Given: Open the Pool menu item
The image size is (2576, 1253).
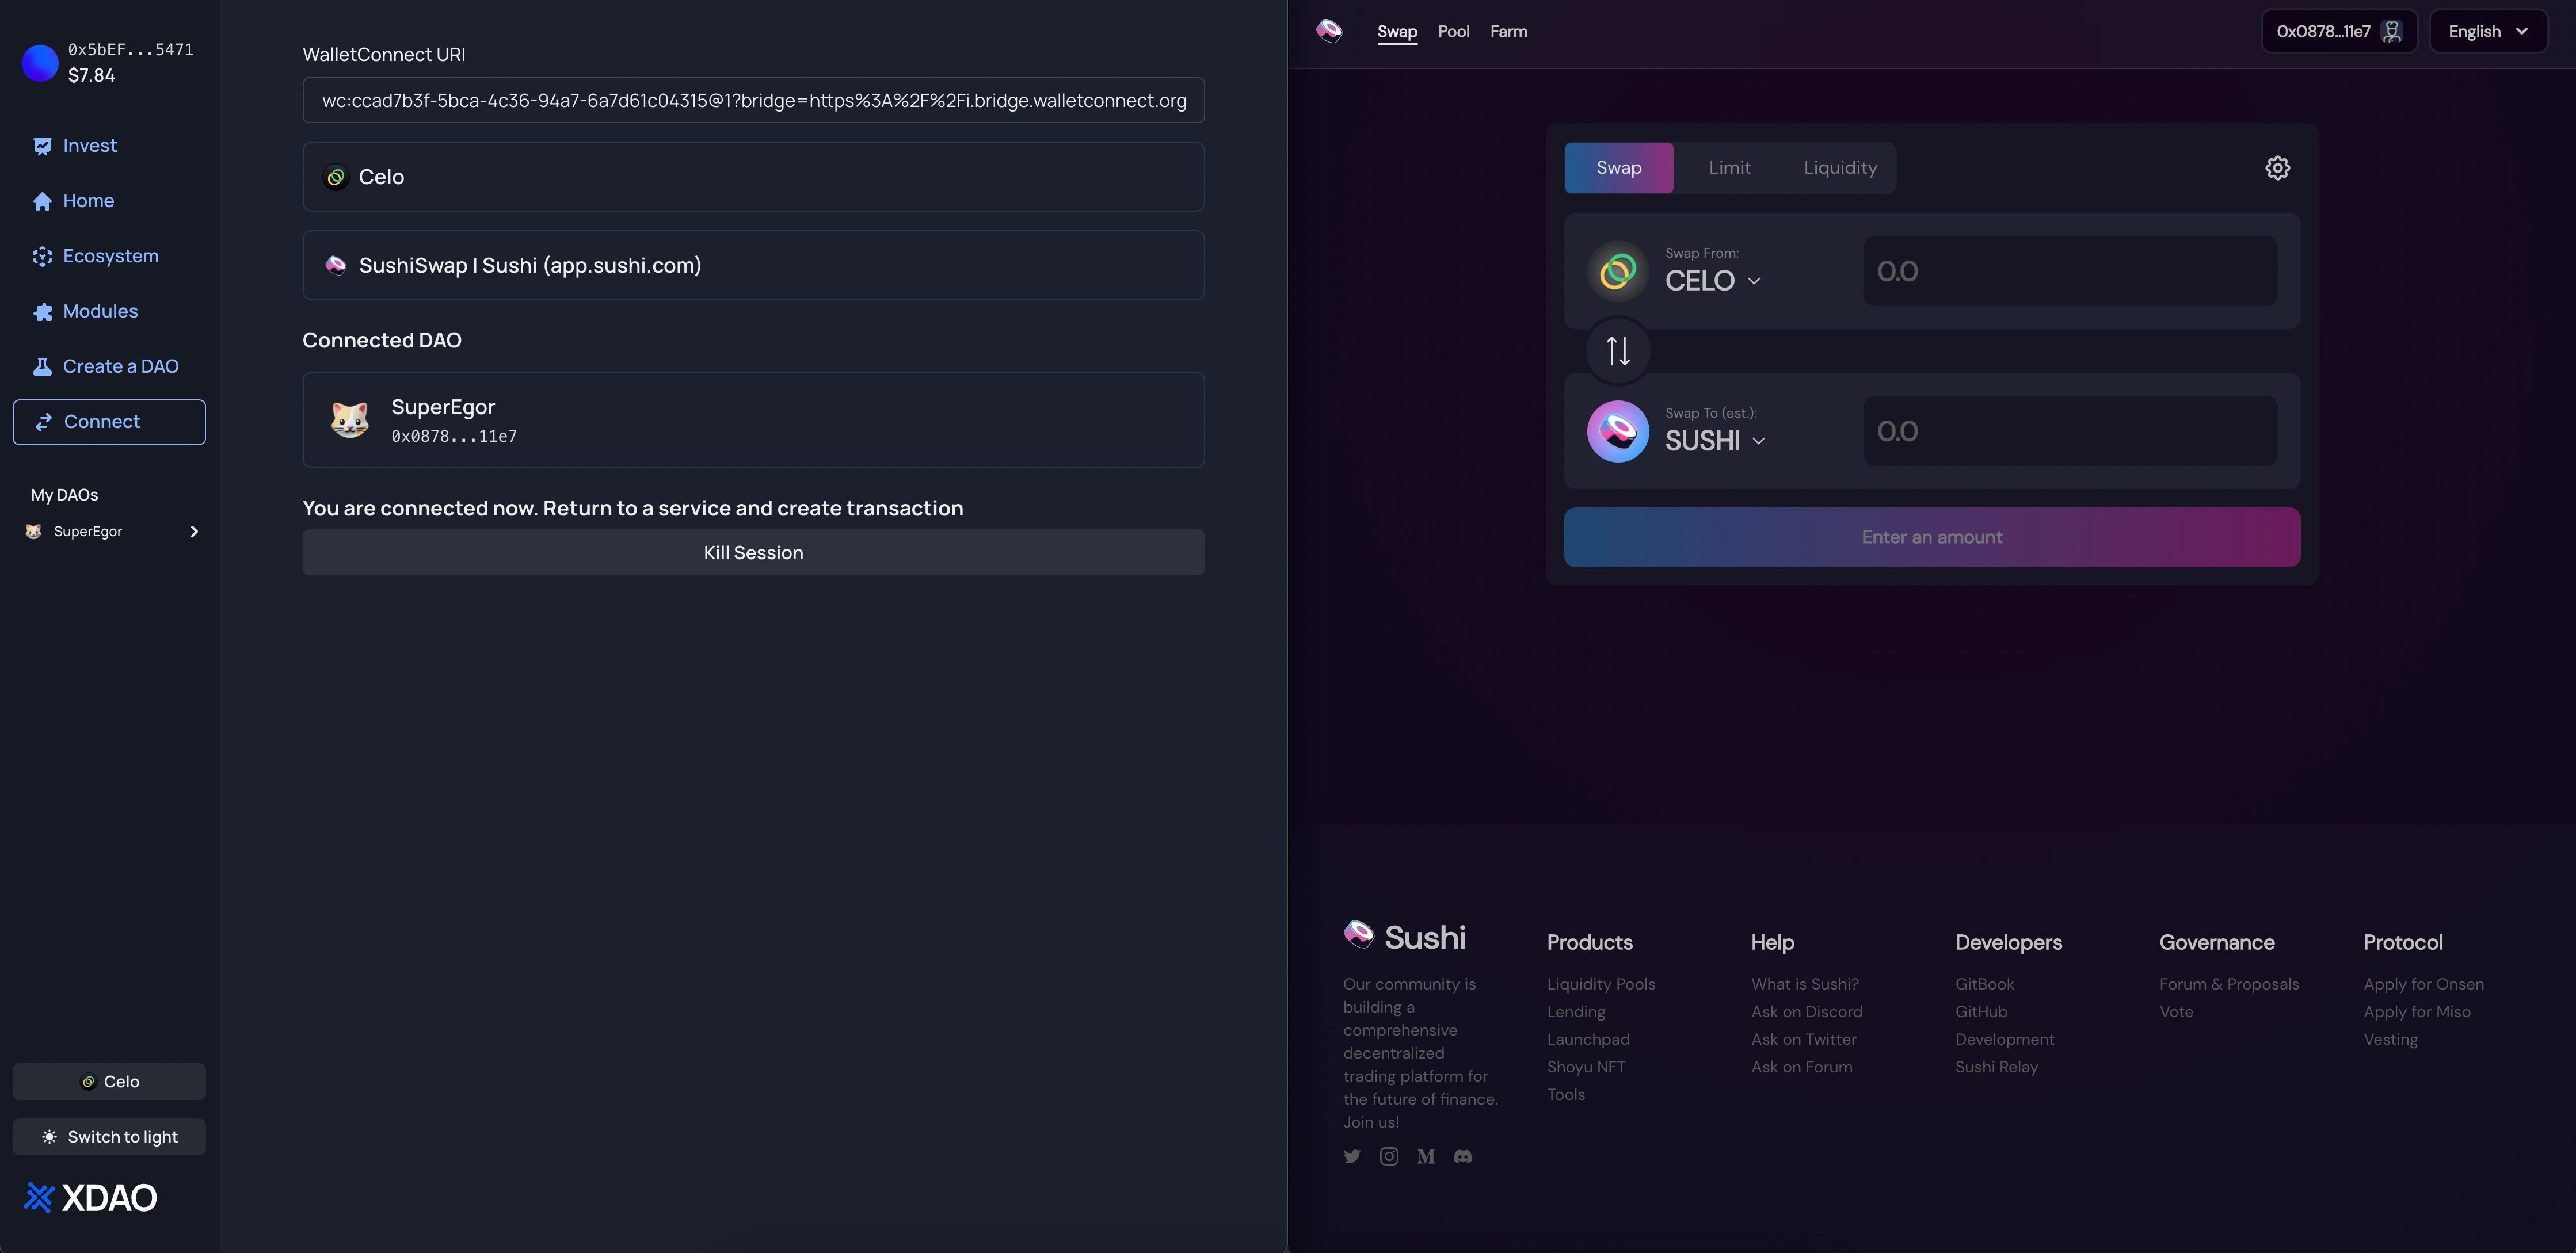Looking at the screenshot, I should pyautogui.click(x=1453, y=32).
